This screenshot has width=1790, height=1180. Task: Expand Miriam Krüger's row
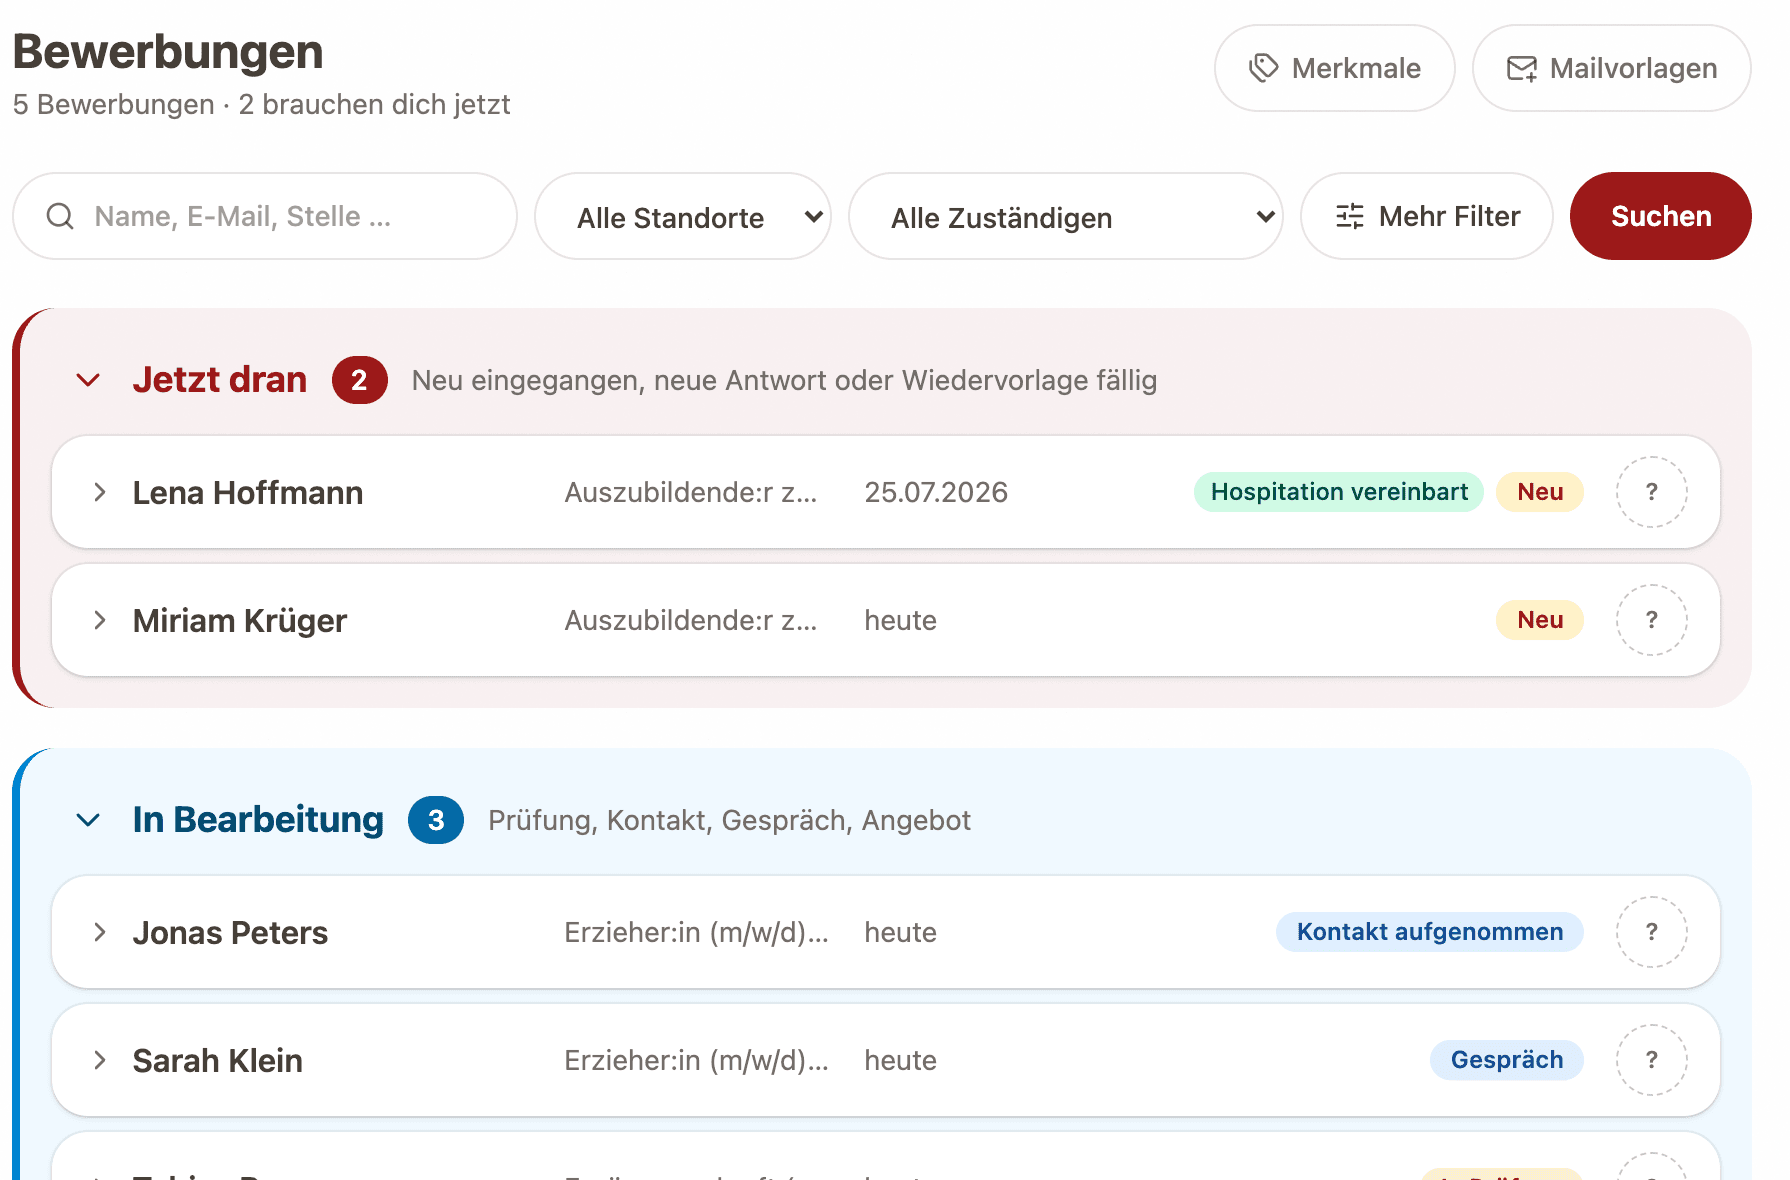[99, 620]
